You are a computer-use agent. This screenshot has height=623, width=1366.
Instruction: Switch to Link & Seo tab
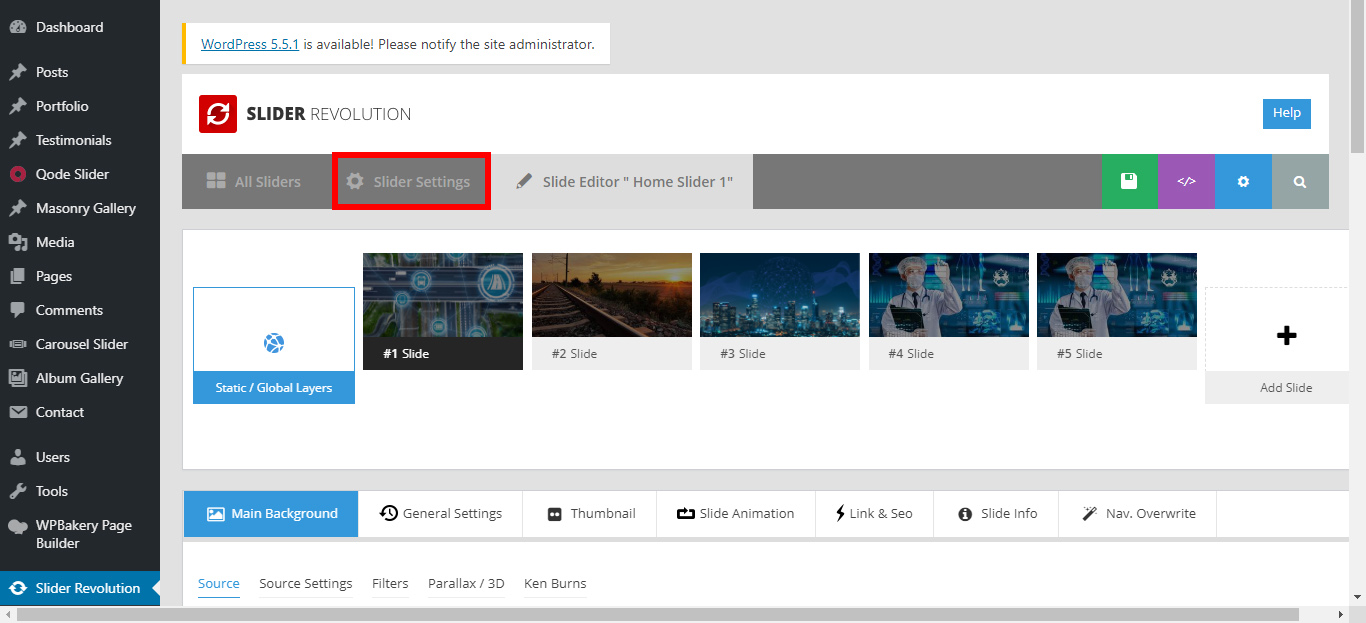(874, 514)
